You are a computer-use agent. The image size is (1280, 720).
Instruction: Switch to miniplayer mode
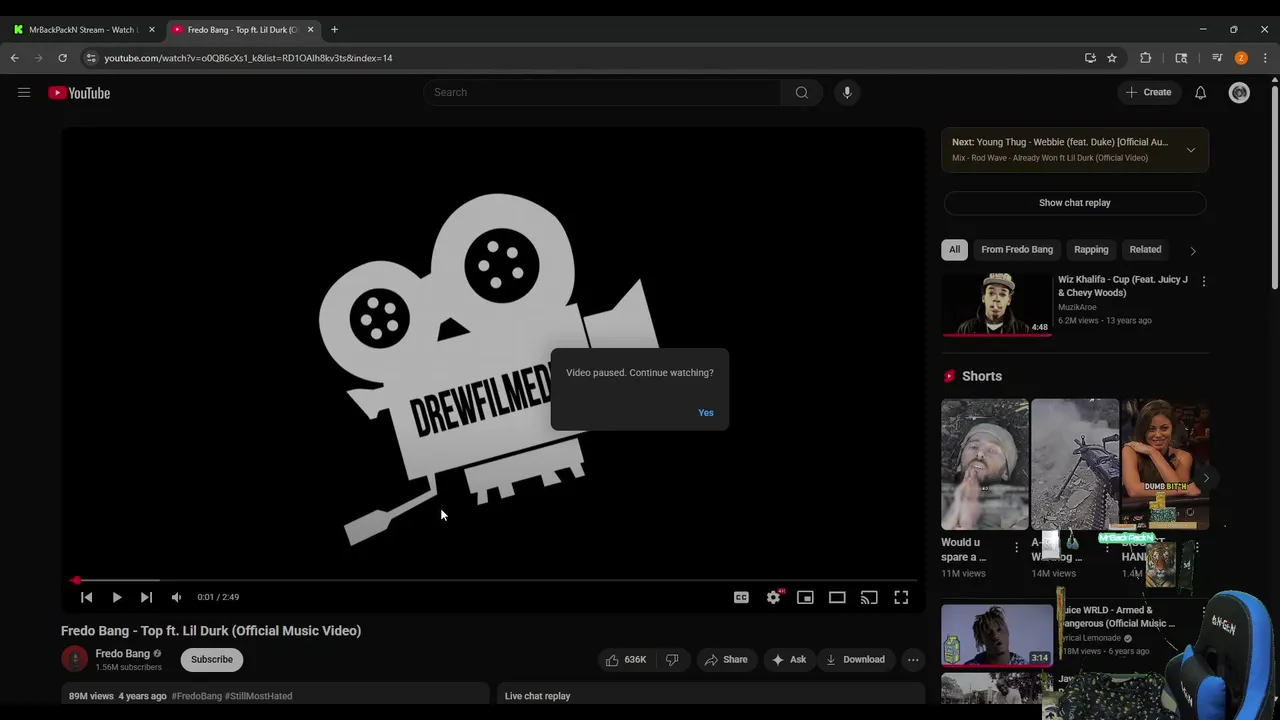point(805,597)
